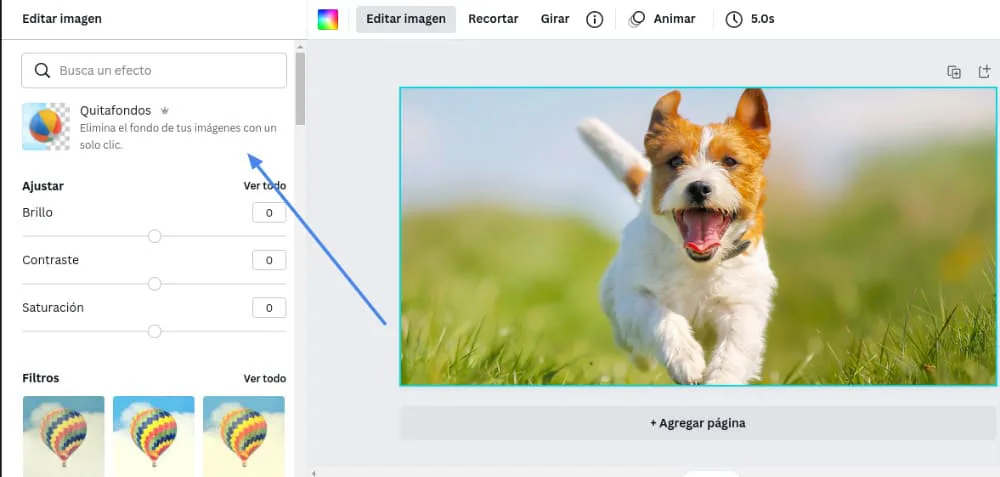Click the Editar imagen panel title
The height and width of the screenshot is (477, 1000).
(x=62, y=19)
